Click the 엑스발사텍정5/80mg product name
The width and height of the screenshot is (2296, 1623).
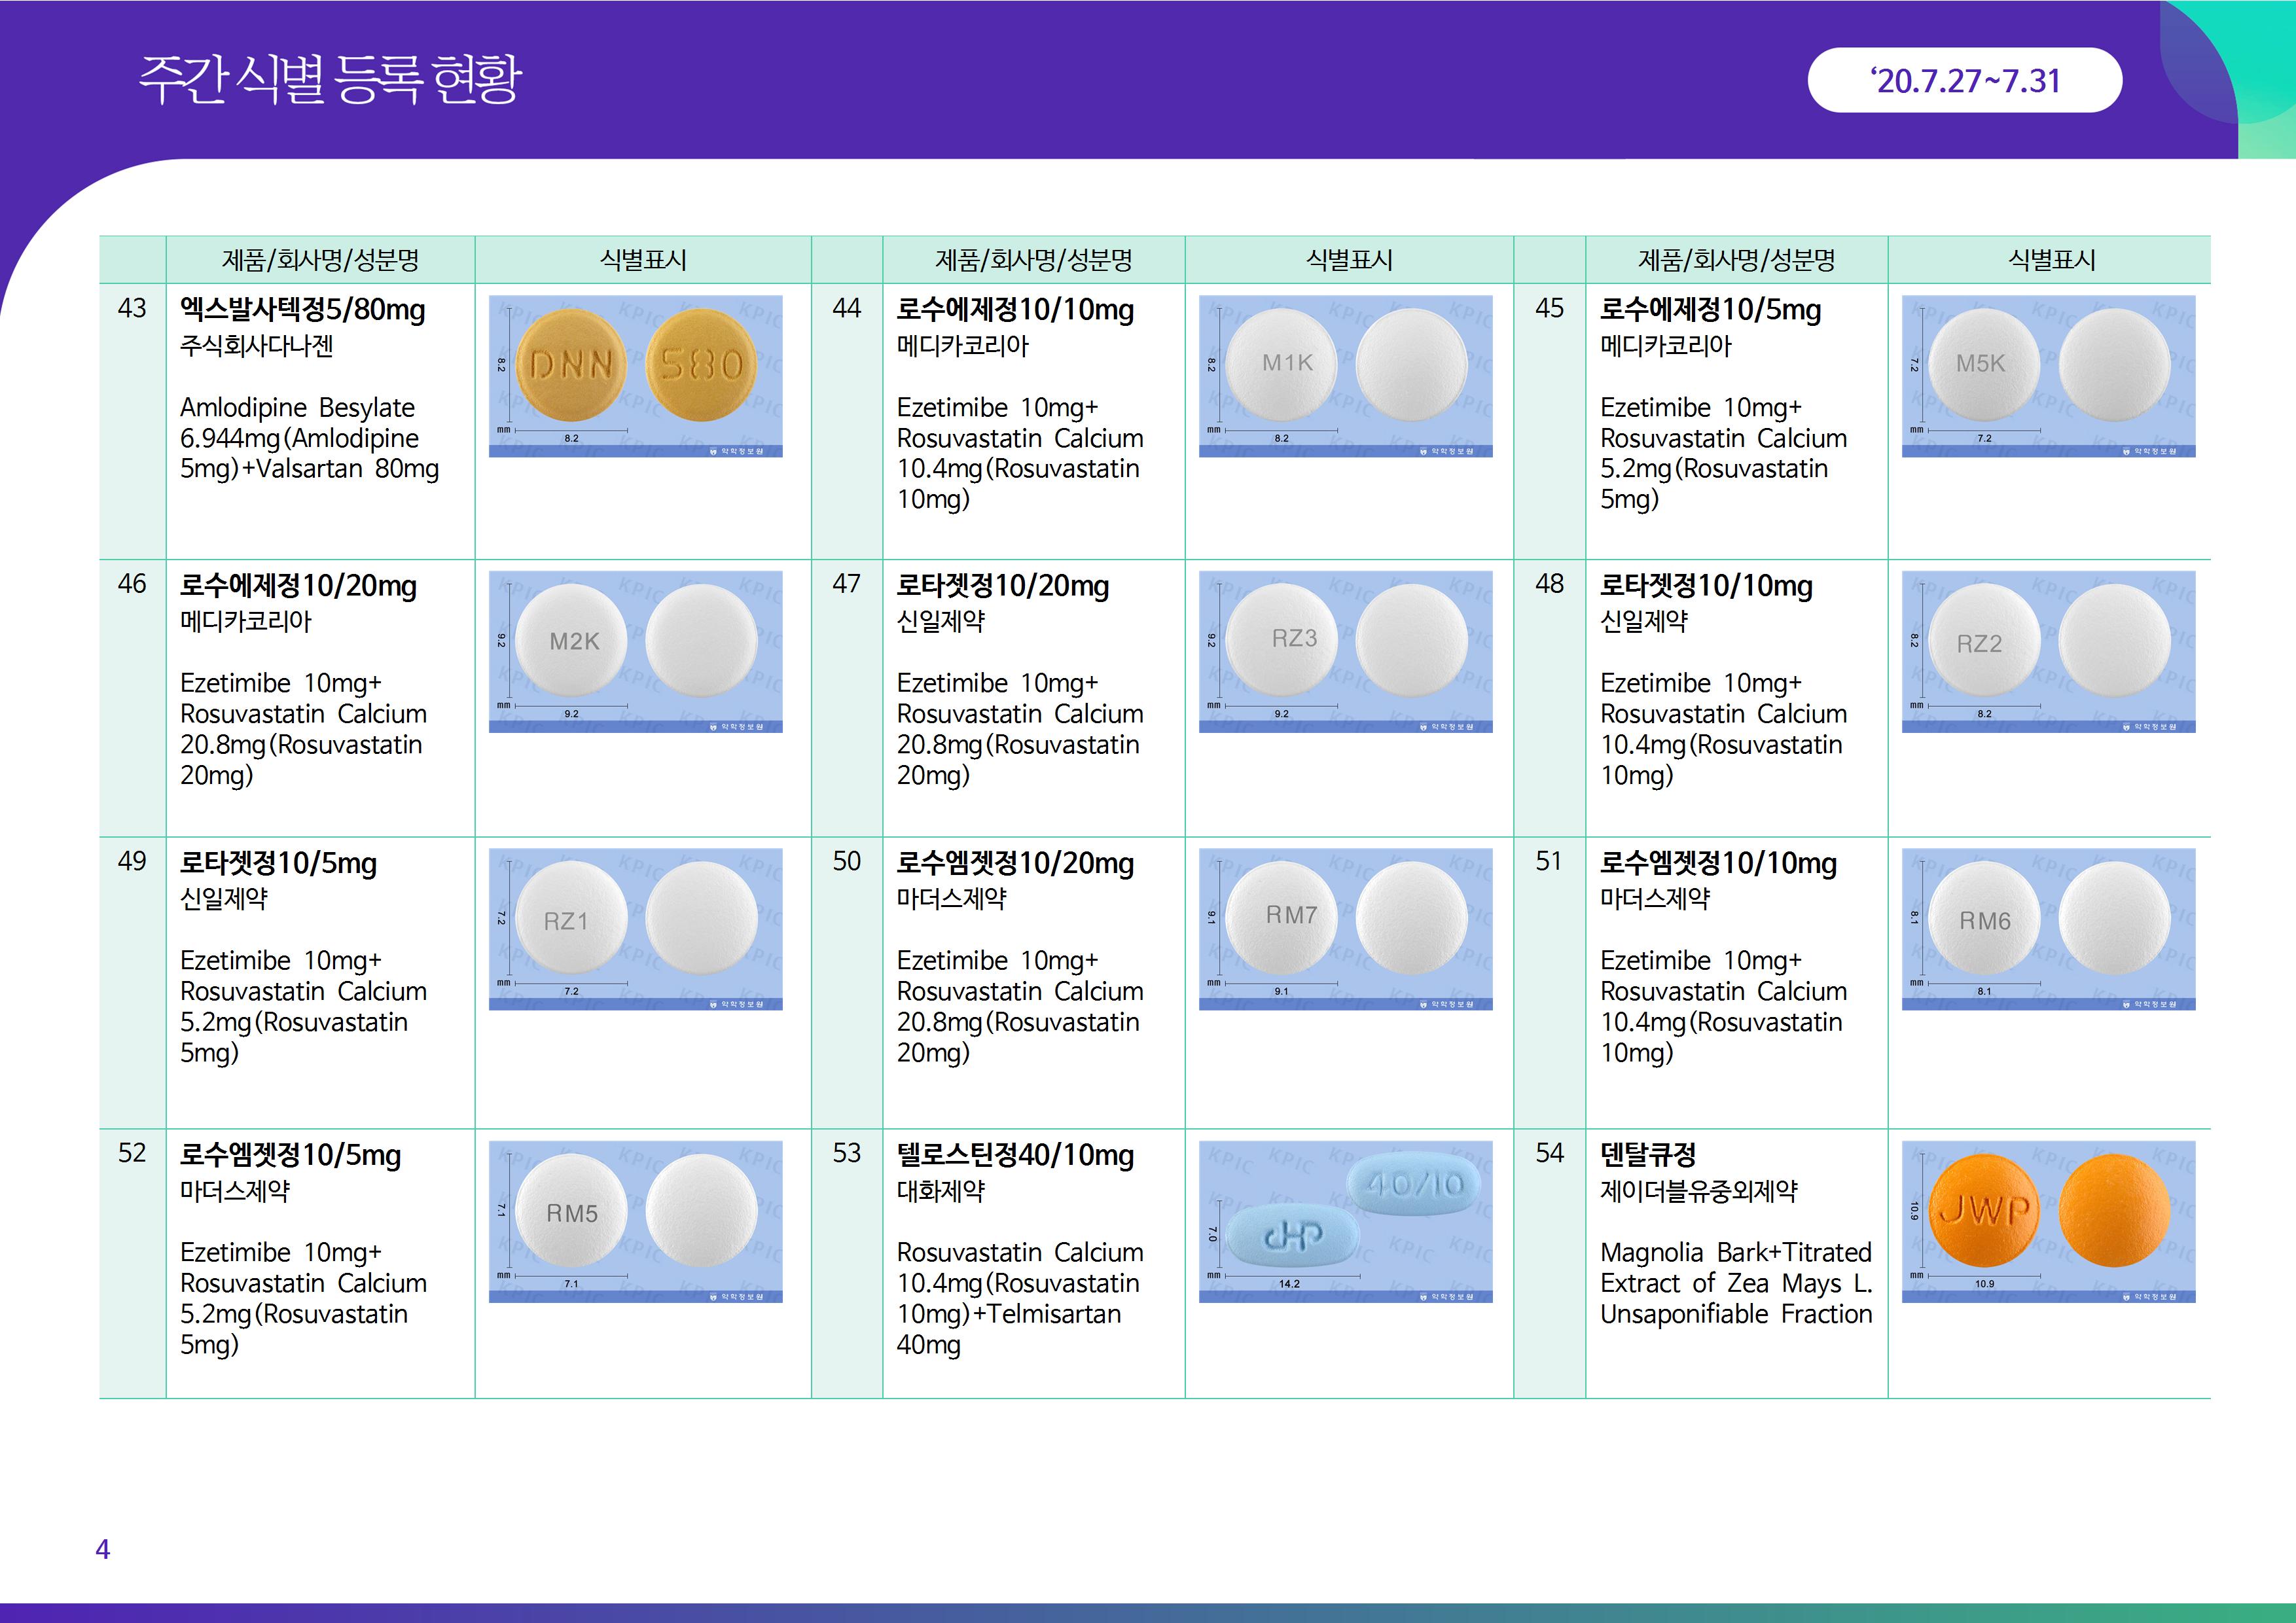pyautogui.click(x=302, y=310)
